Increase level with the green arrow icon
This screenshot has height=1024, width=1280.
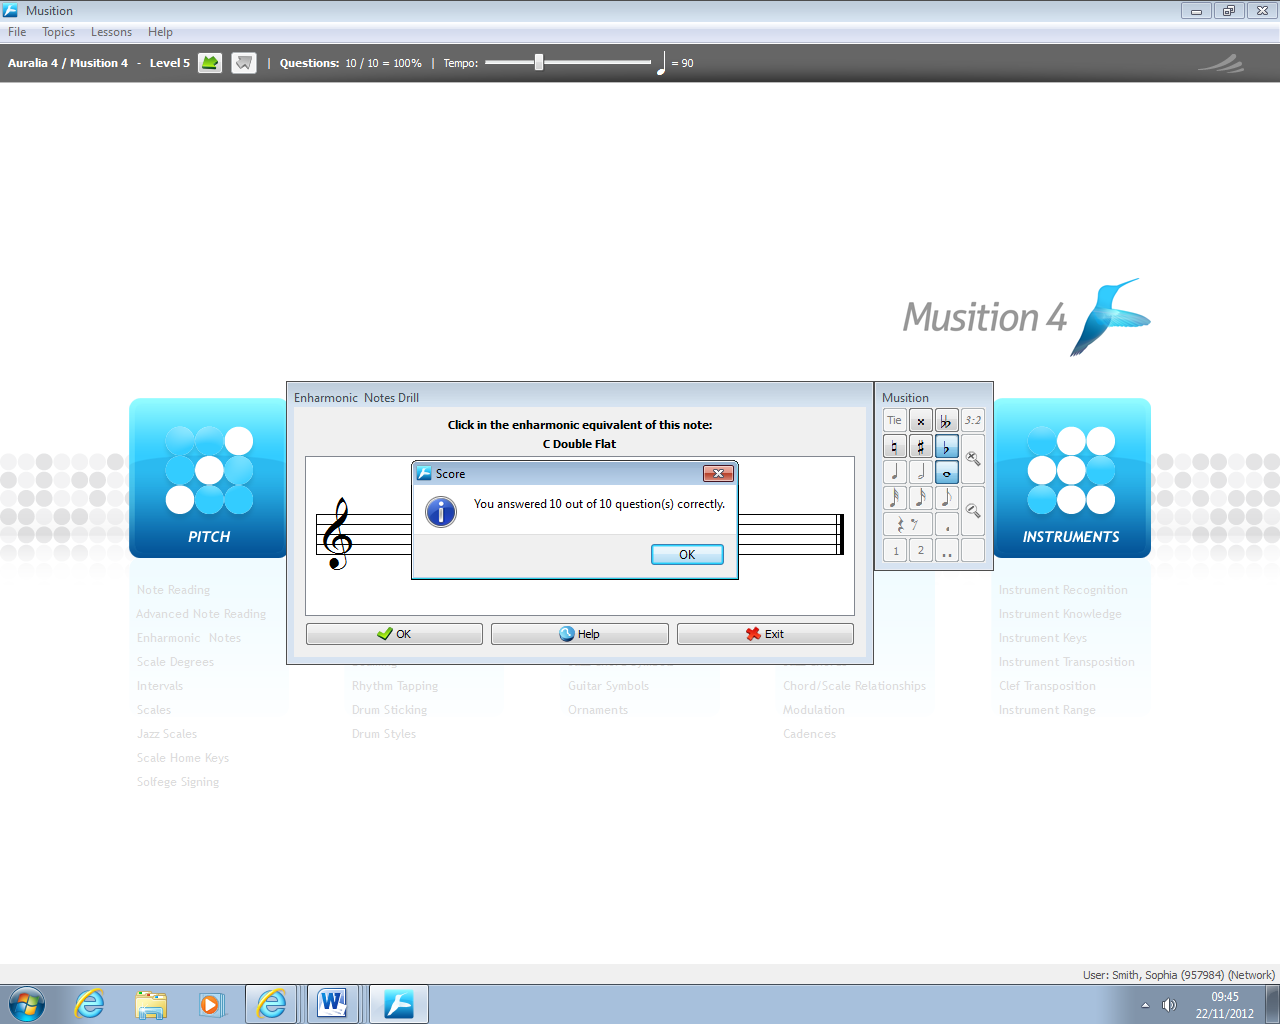point(210,63)
